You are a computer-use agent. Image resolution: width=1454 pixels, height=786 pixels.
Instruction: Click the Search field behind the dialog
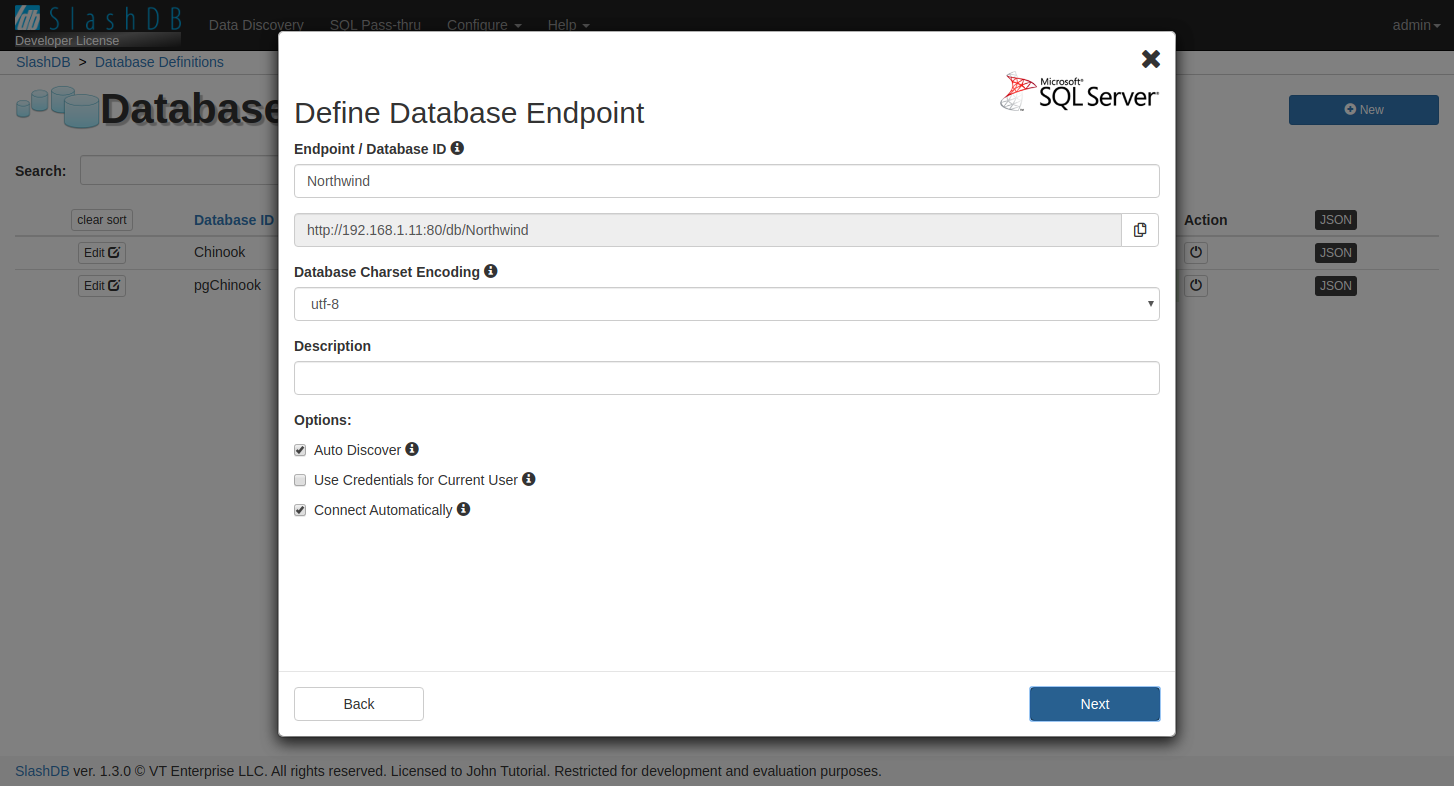pyautogui.click(x=179, y=171)
